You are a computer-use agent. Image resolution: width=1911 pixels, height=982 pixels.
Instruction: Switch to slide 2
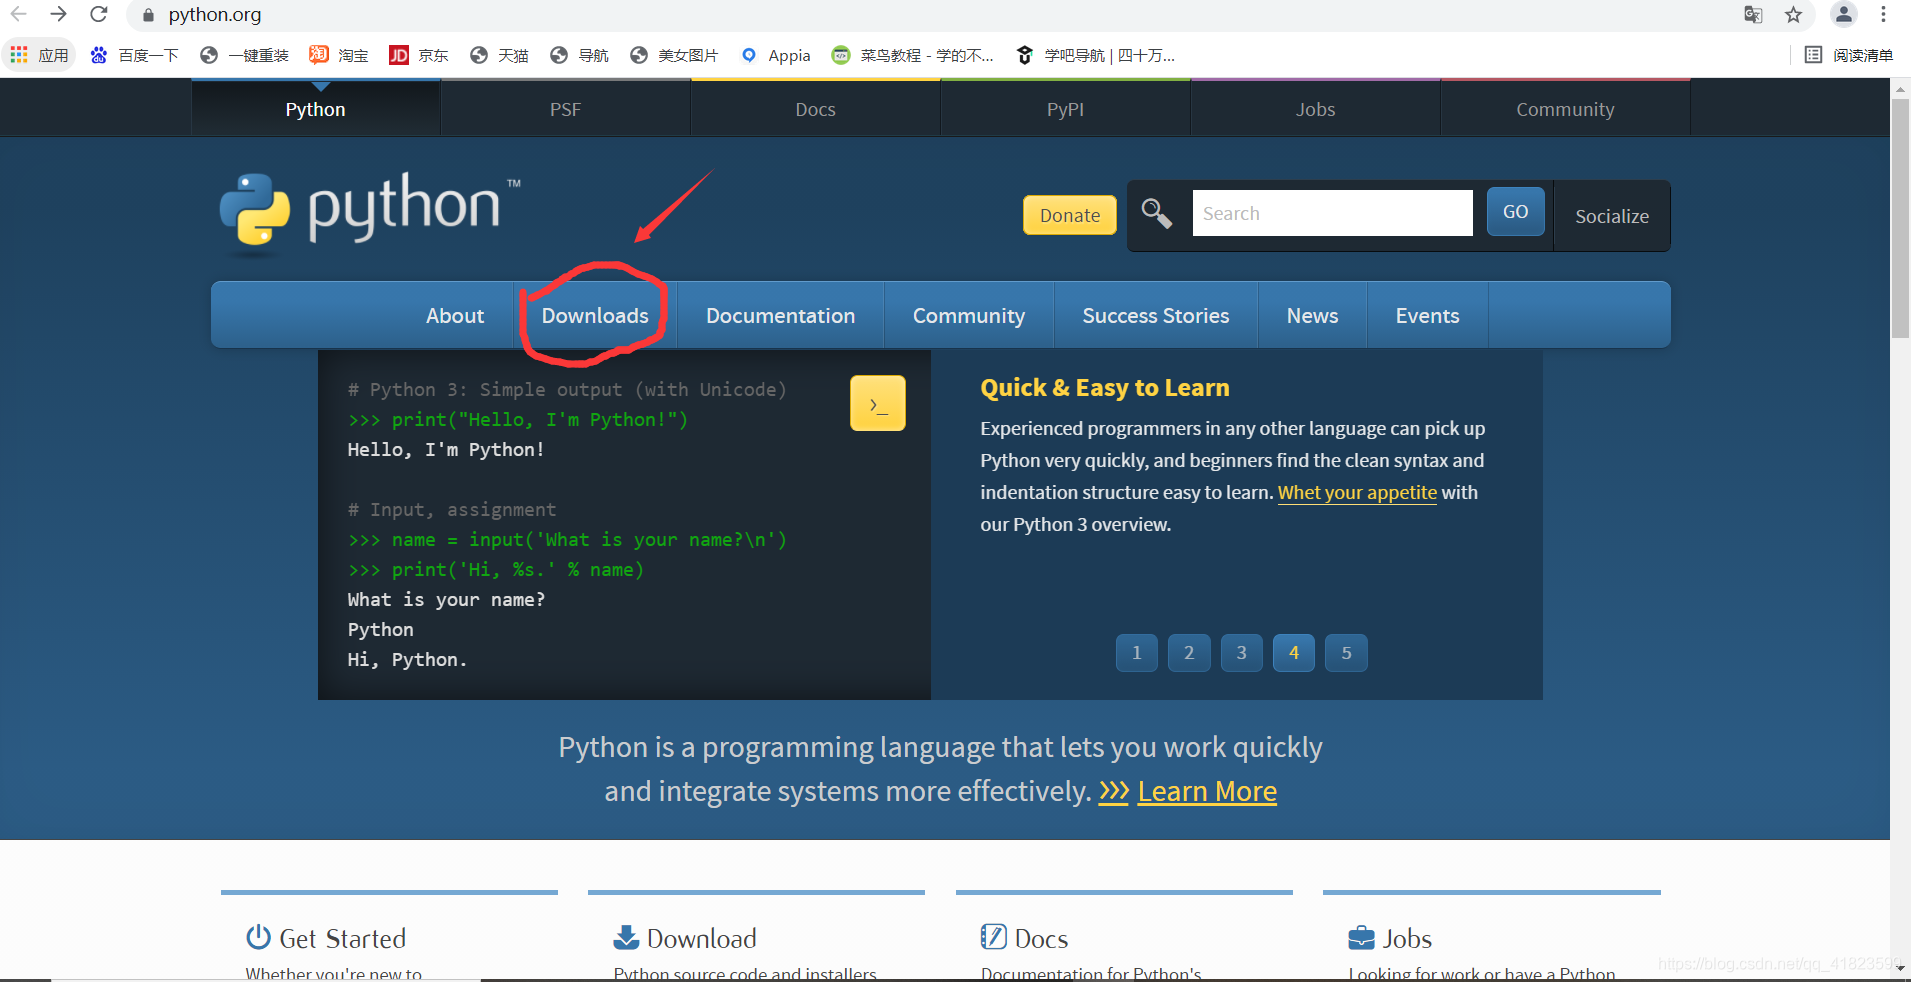(1189, 653)
